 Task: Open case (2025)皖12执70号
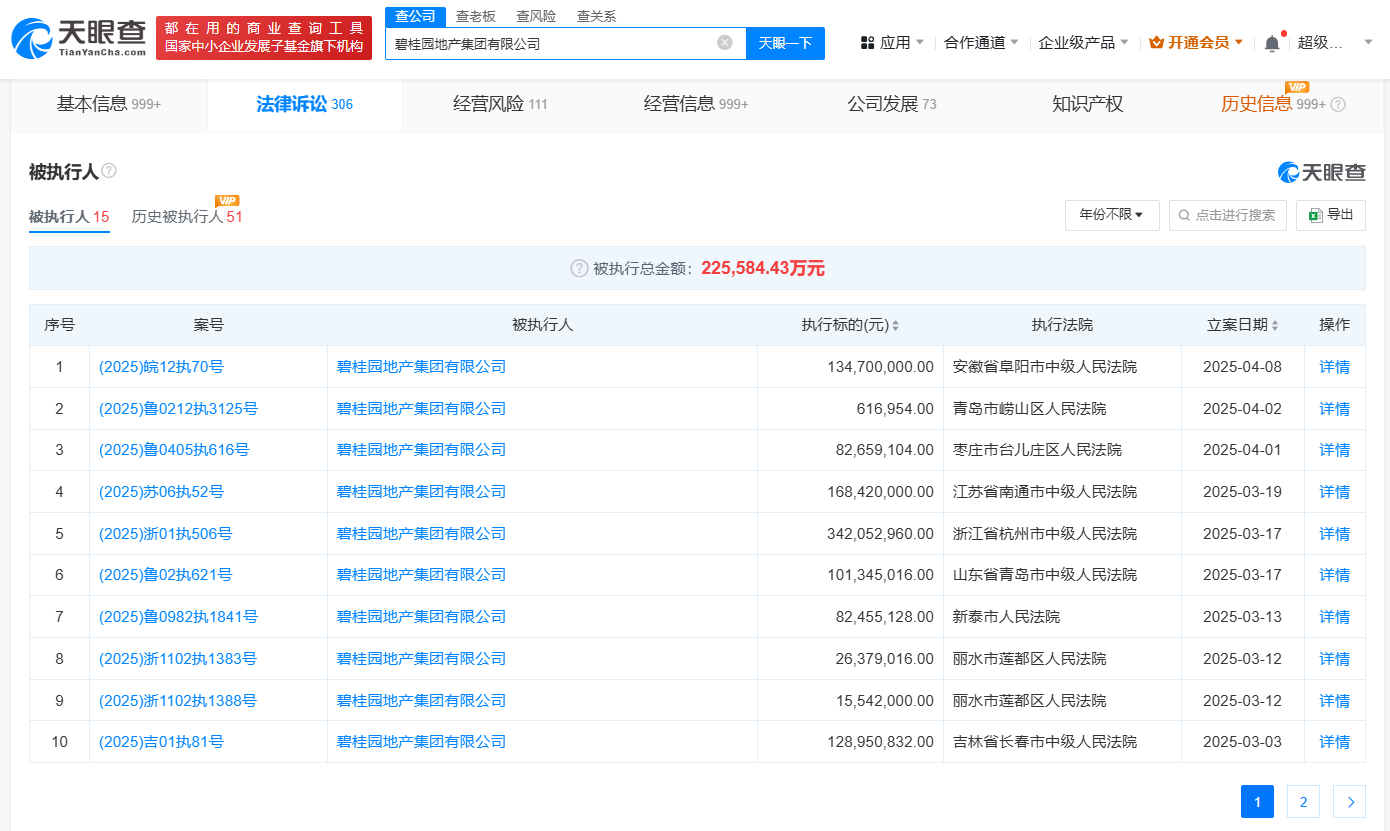tap(161, 367)
